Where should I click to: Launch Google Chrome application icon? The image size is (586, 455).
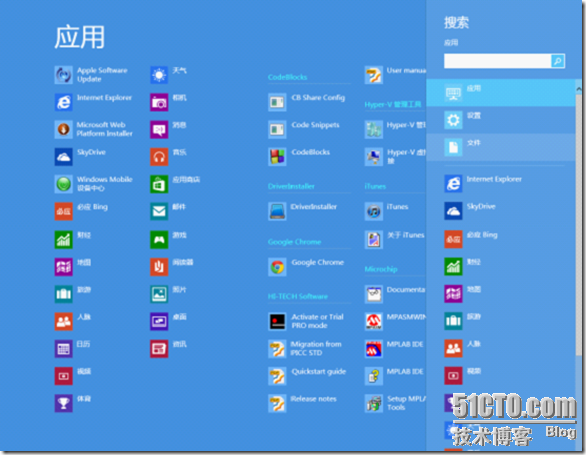pos(277,267)
